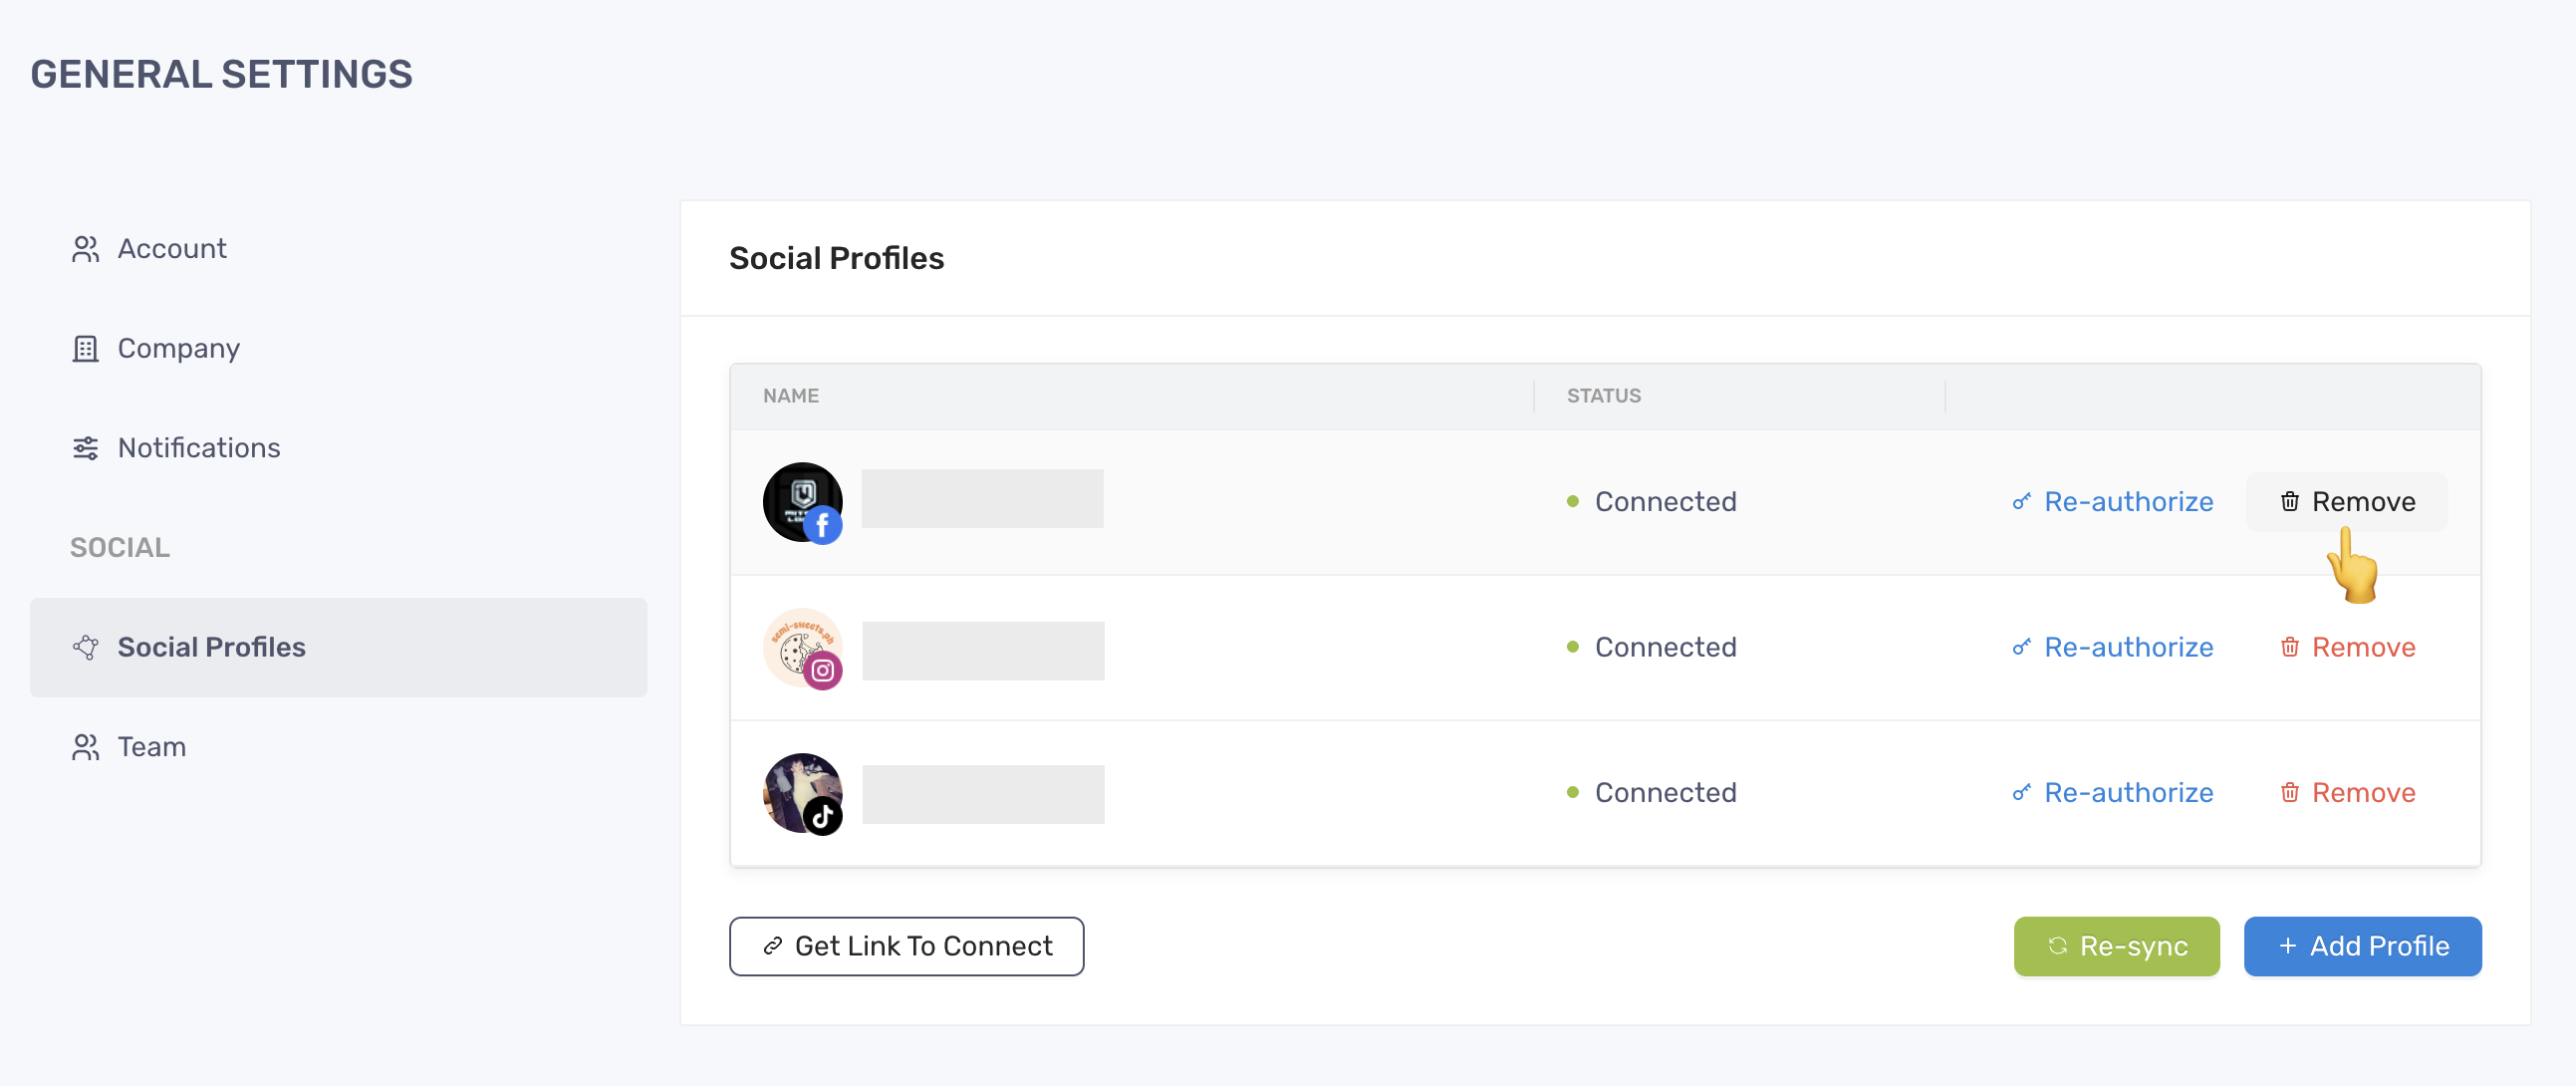Viewport: 2576px width, 1086px height.
Task: Remove the Facebook profile
Action: [2346, 502]
